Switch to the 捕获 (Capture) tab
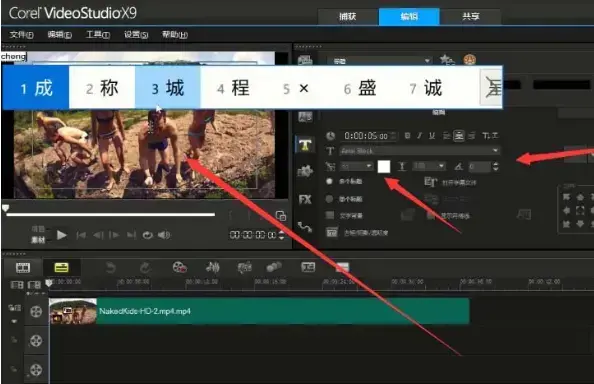The width and height of the screenshot is (594, 384). [x=348, y=17]
